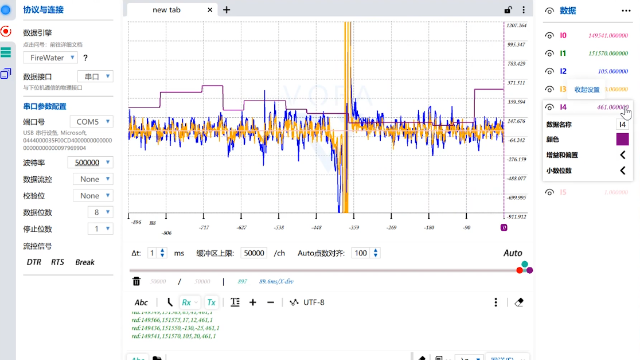Image resolution: width=640 pixels, height=360 pixels.
Task: Toggle the Tx transmit display
Action: tap(211, 302)
